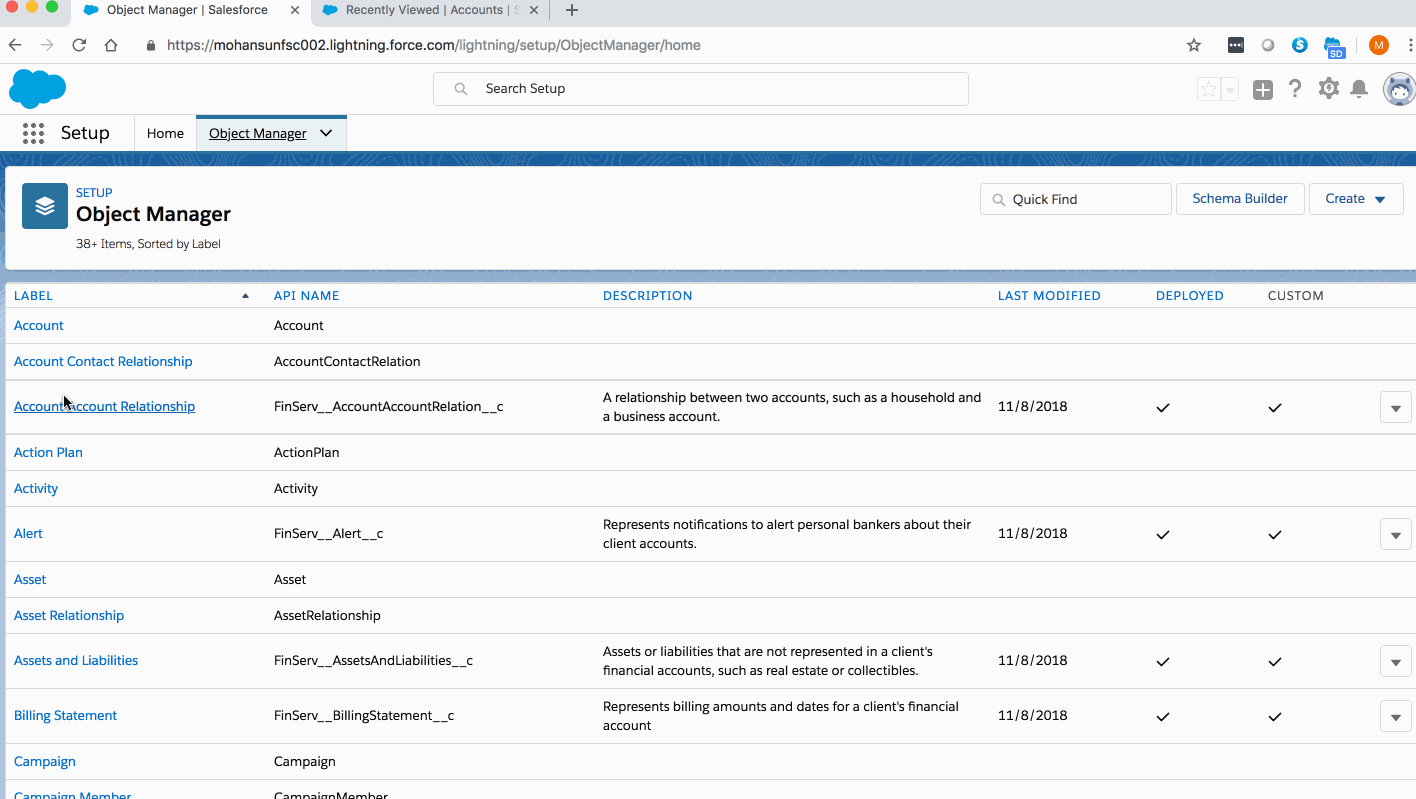
Task: Click the favorites star icon in header
Action: click(1209, 90)
